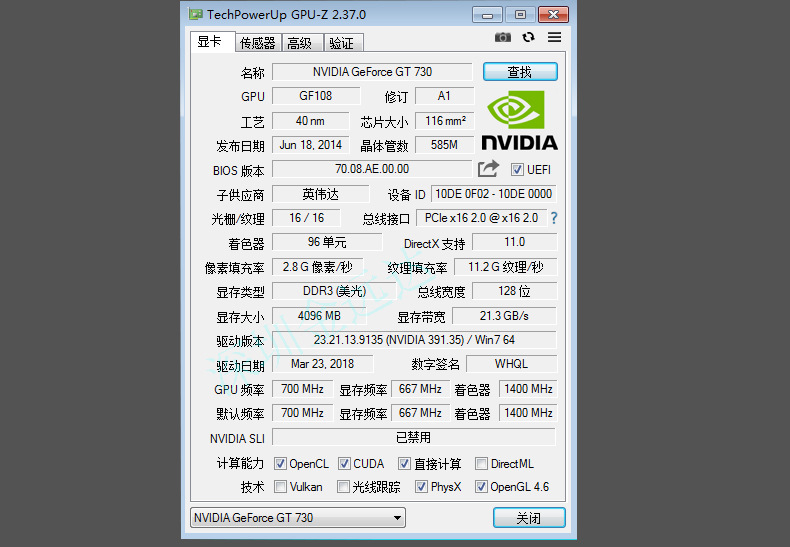
Task: Click the BIOS version field 70.08.AE.00.00
Action: tap(372, 169)
